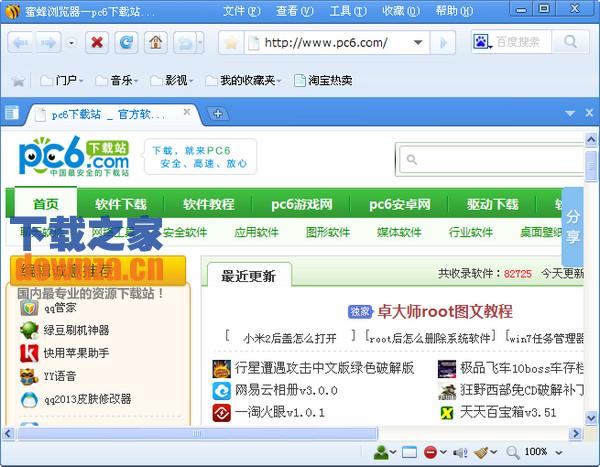Refresh the page with the reload icon
The image size is (600, 467).
(126, 42)
